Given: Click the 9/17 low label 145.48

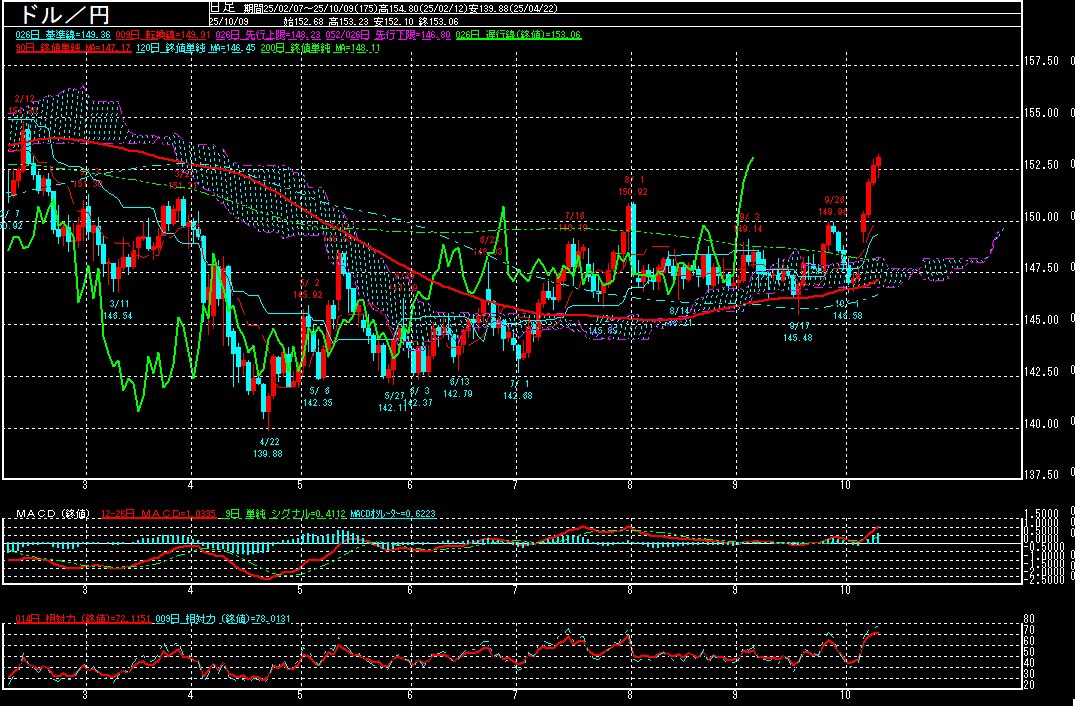Looking at the screenshot, I should (797, 332).
